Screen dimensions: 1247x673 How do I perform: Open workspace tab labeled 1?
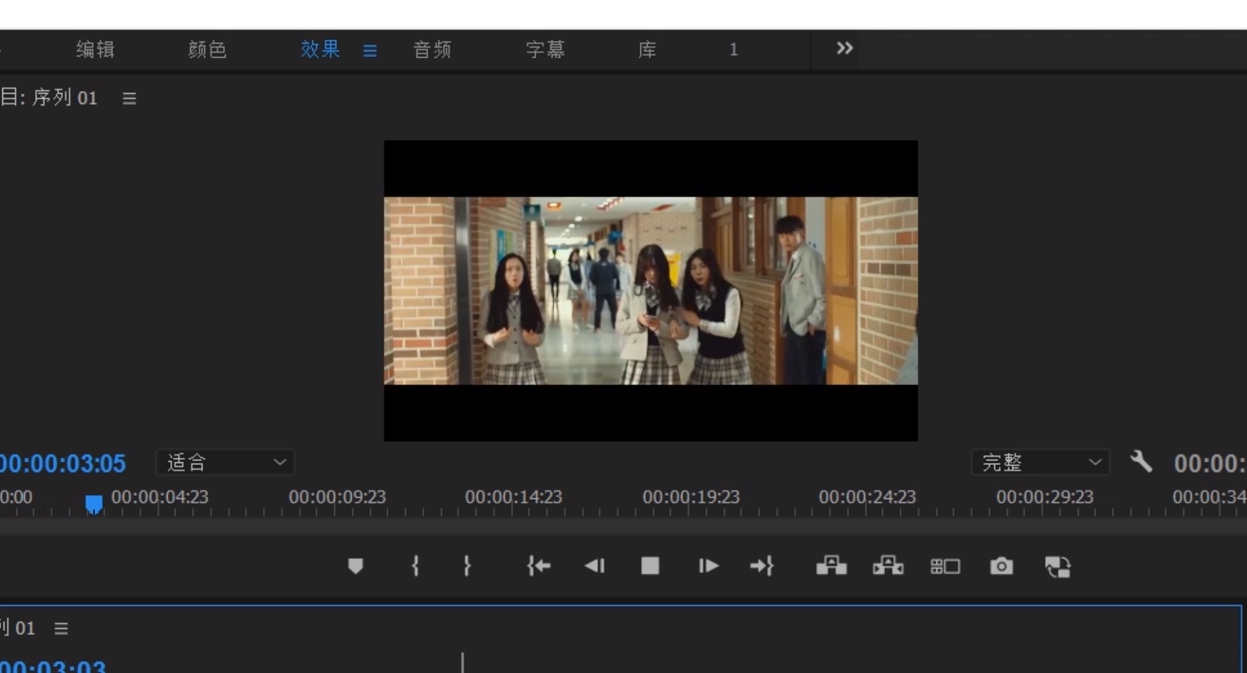click(733, 49)
